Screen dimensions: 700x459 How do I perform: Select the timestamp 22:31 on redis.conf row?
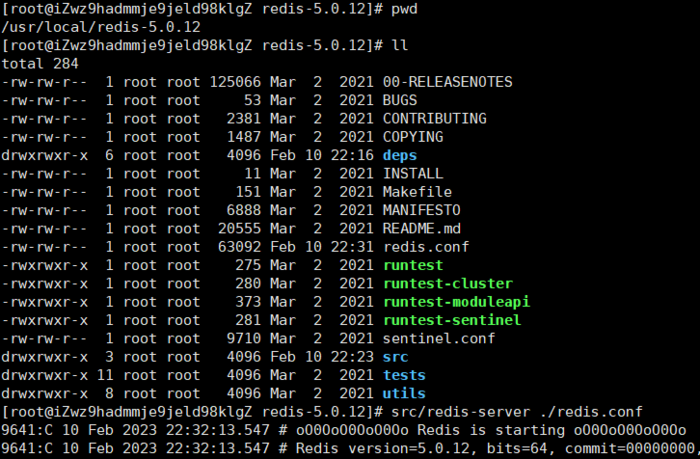coord(352,247)
